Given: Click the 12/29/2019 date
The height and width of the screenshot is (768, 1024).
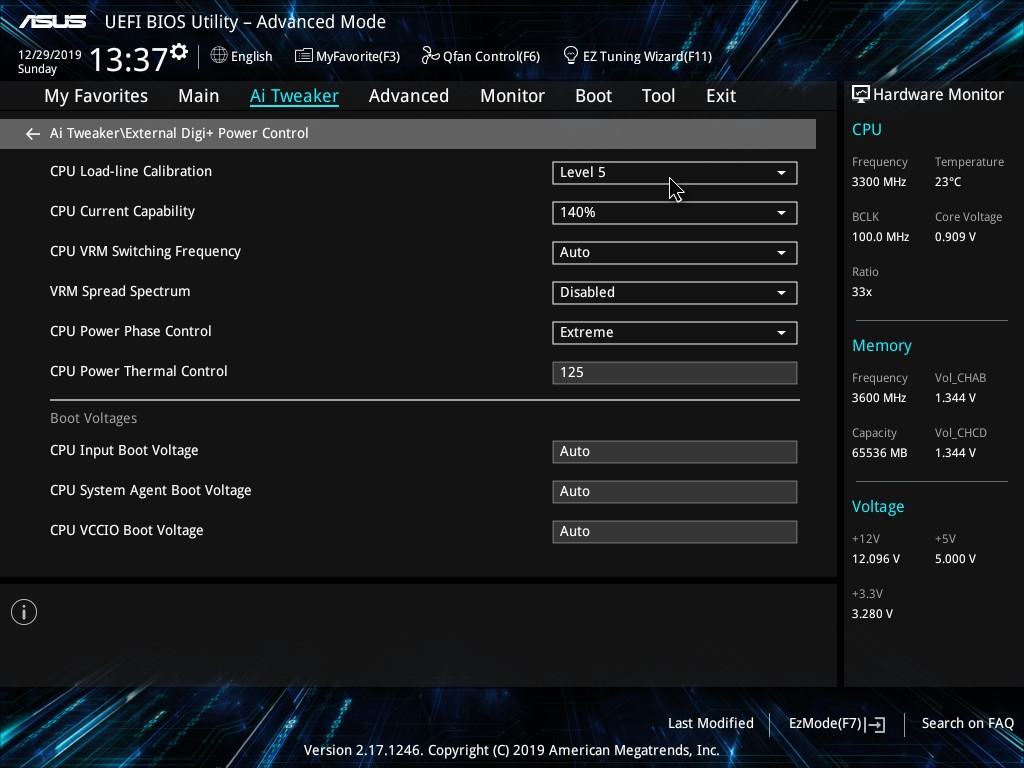Looking at the screenshot, I should pos(50,54).
